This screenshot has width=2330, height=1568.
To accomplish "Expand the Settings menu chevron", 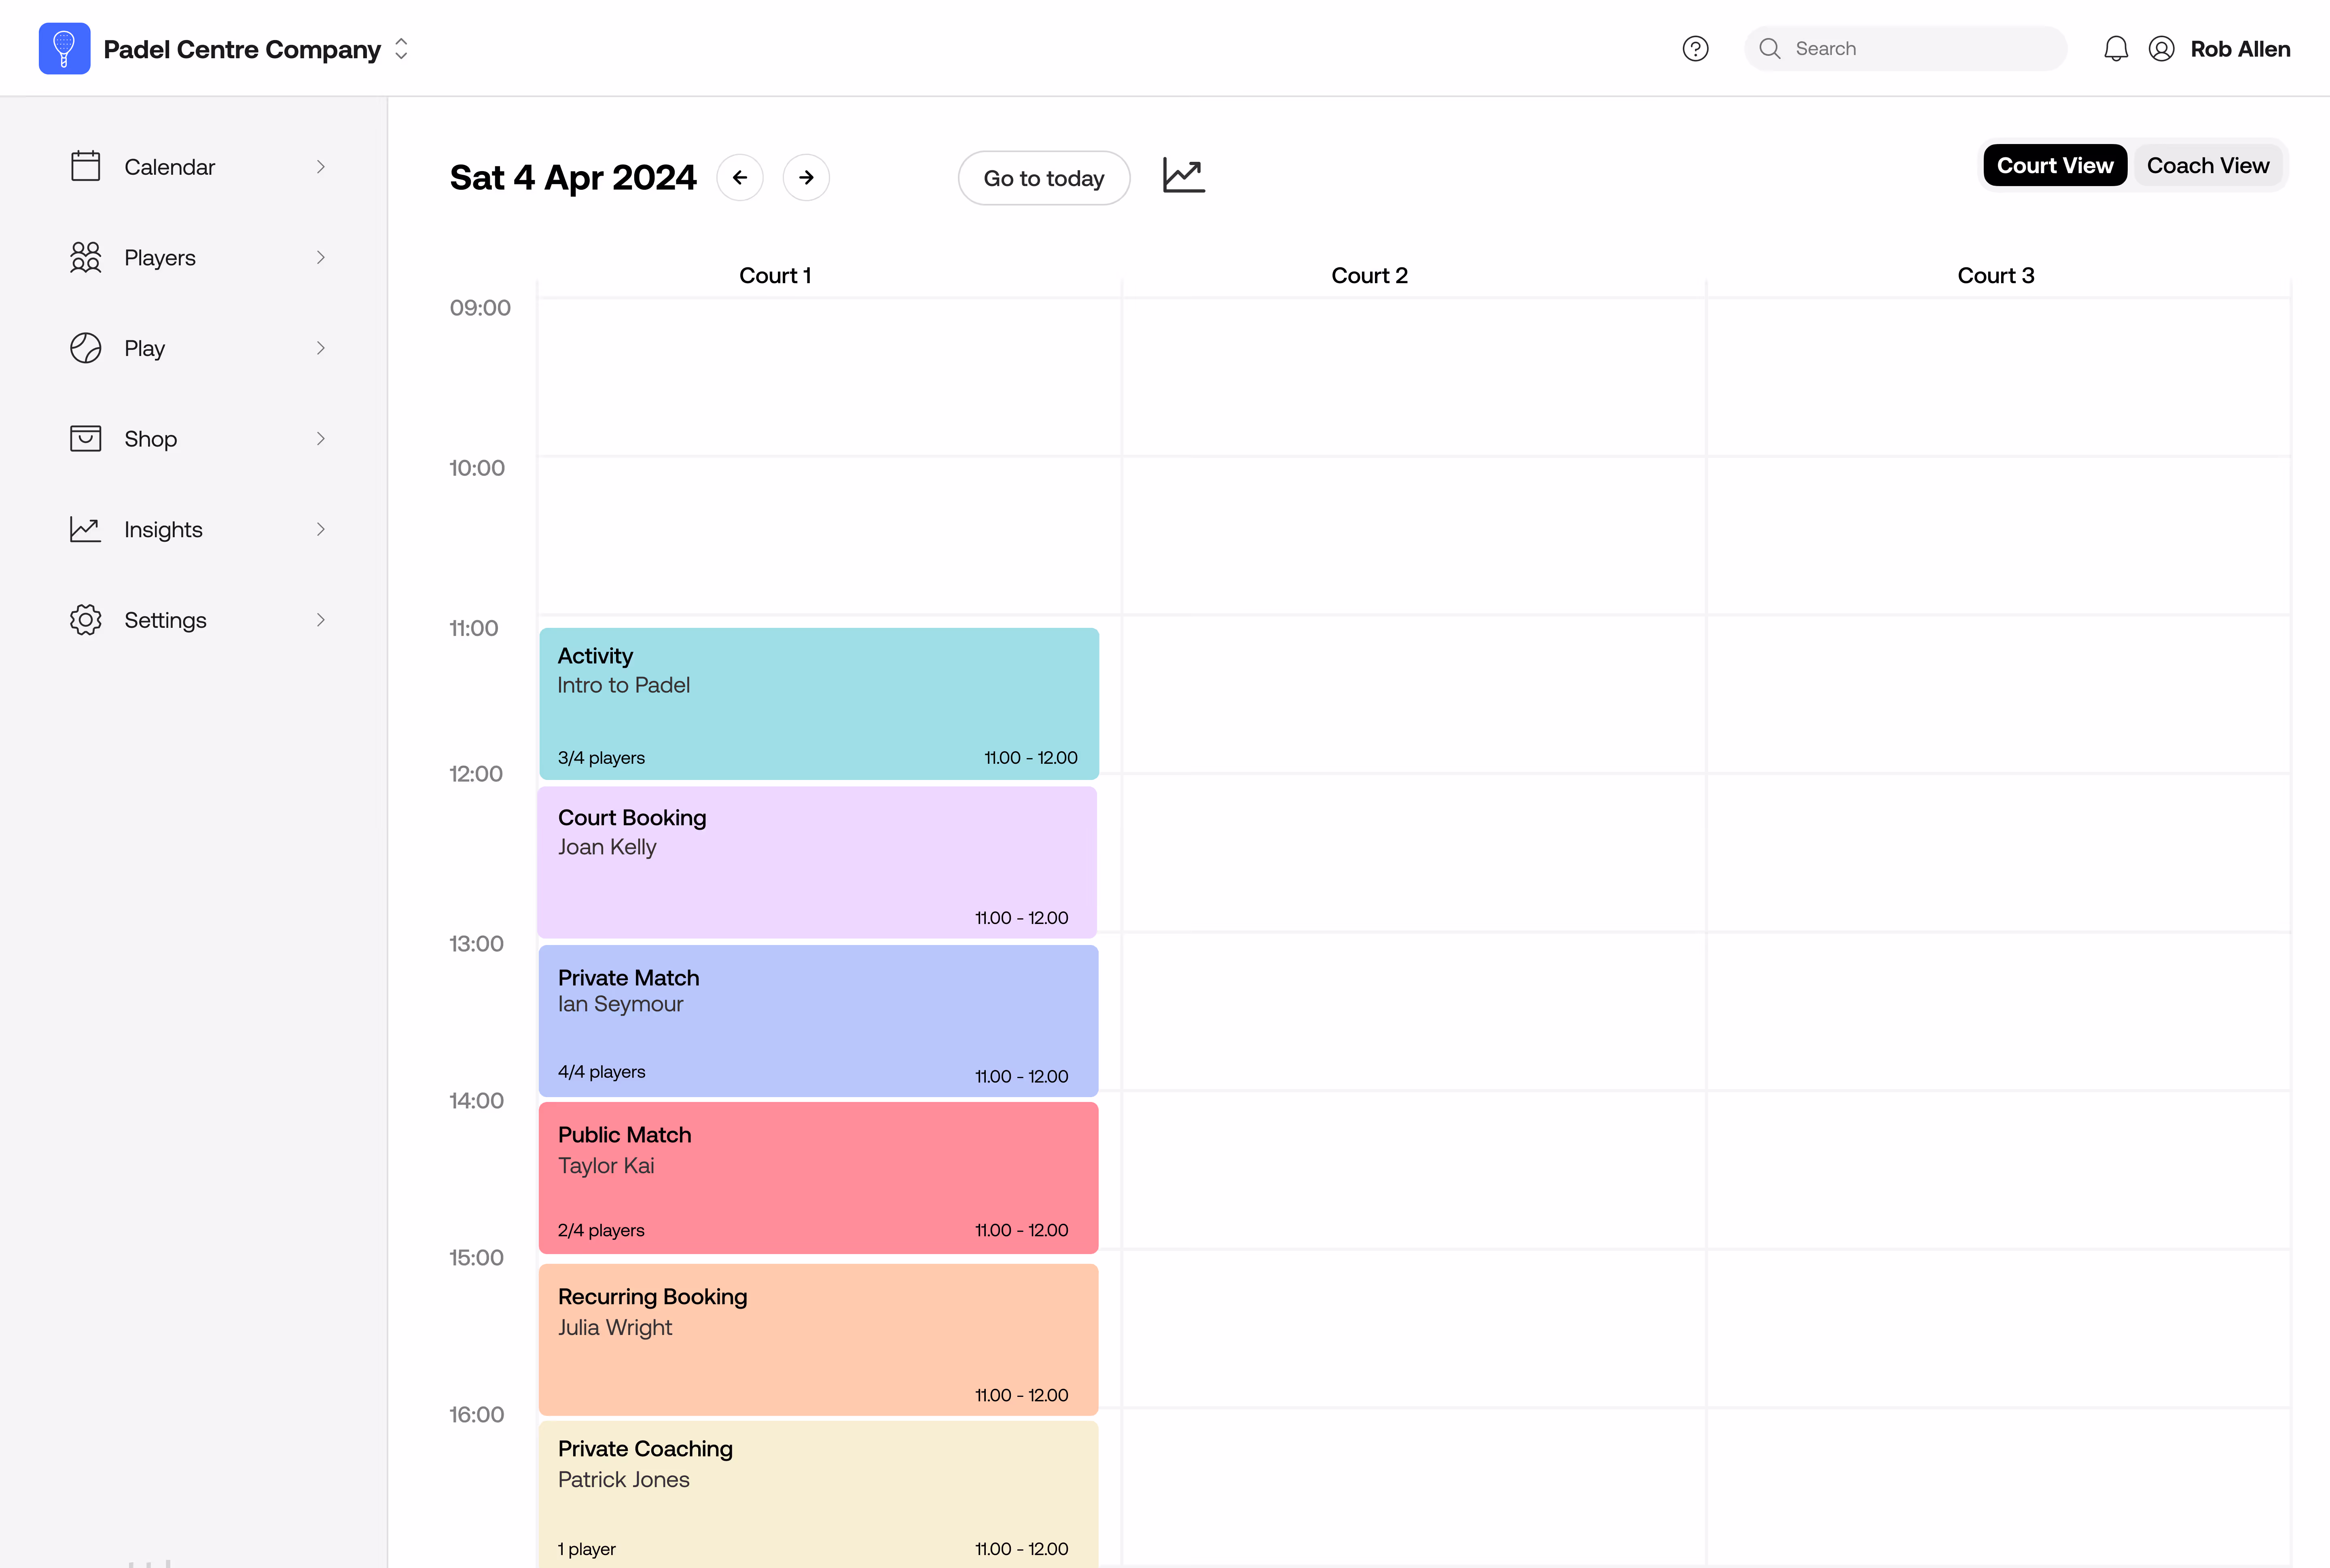I will coord(321,620).
